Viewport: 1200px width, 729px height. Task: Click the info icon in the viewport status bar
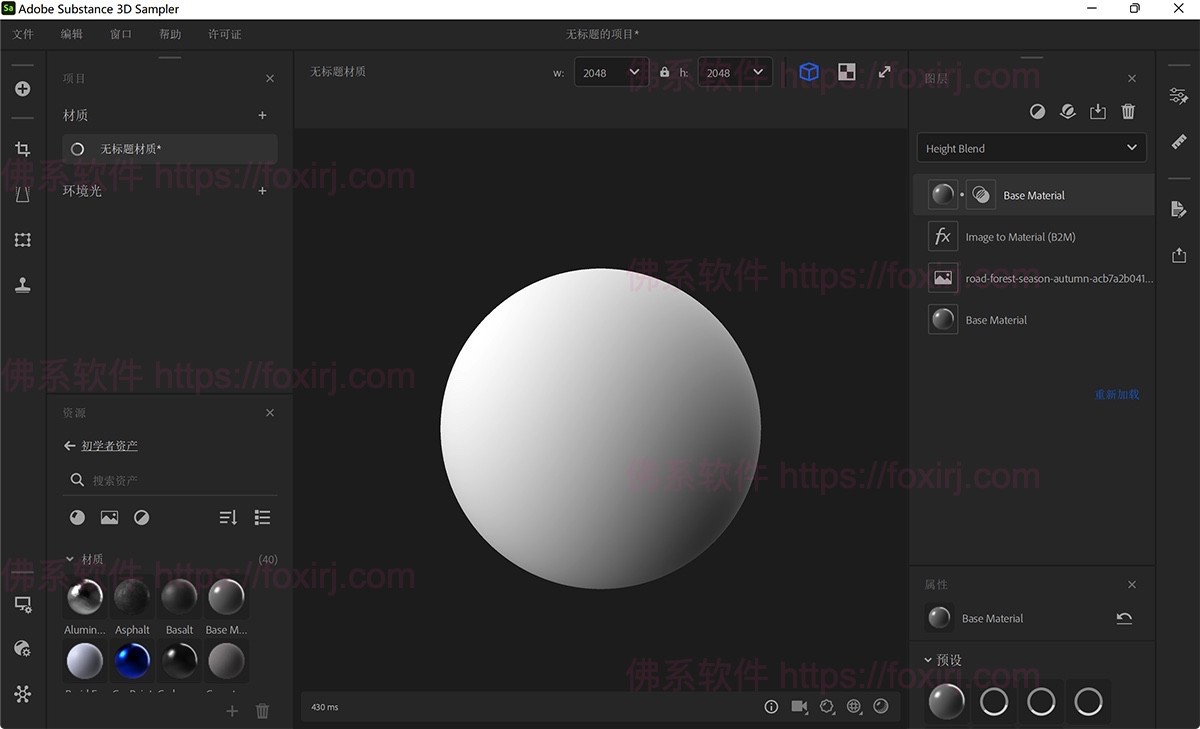[771, 706]
